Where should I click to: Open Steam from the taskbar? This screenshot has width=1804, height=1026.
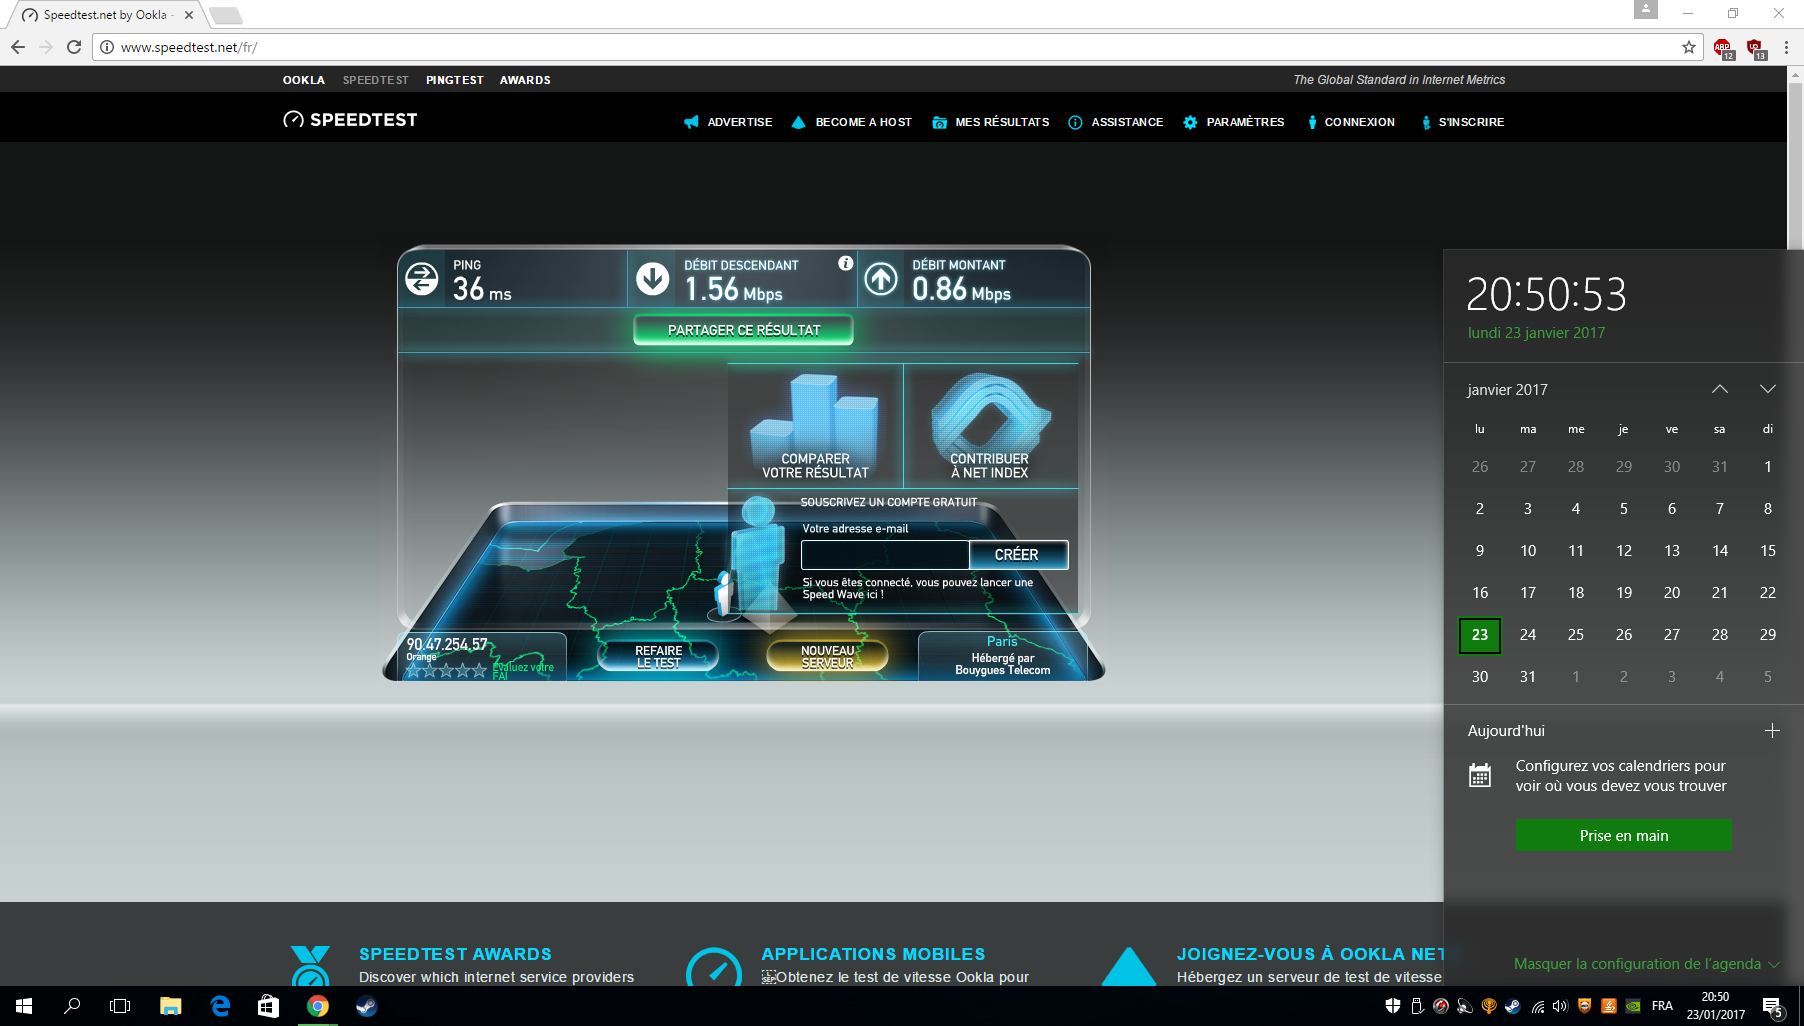click(x=366, y=1006)
